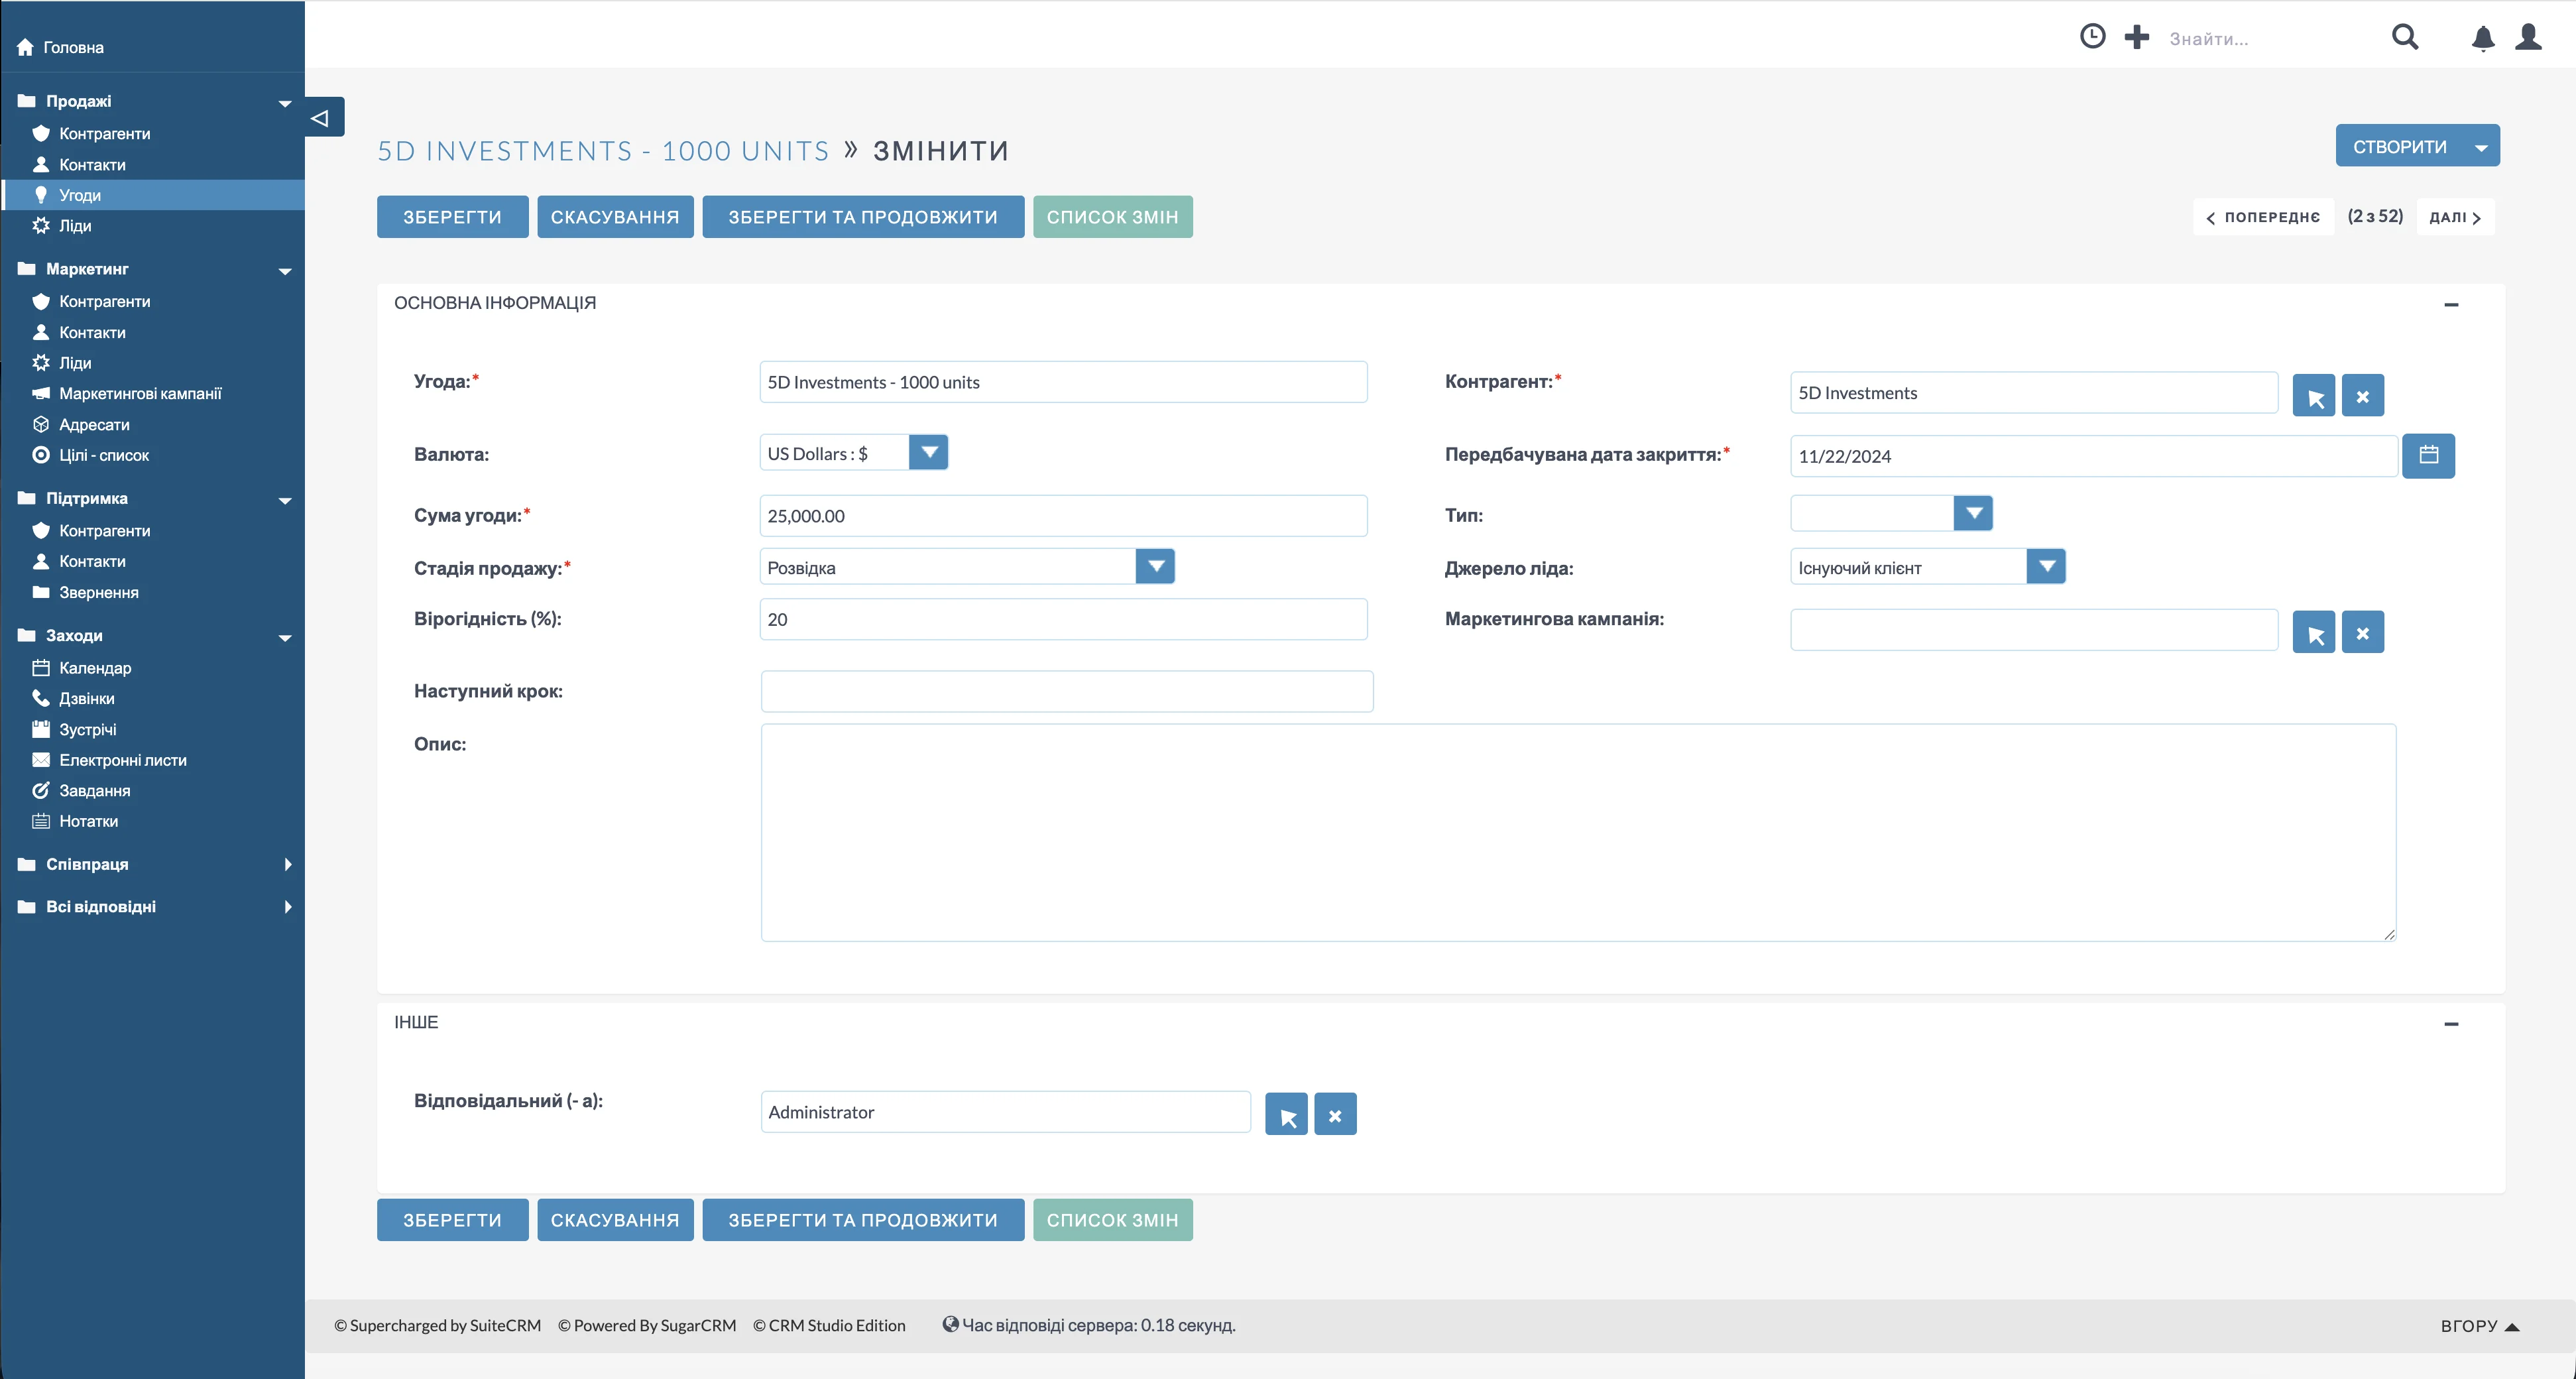The image size is (2576, 1379).
Task: Collapse the ОСНОВНА ІНФОРМАЦІЯ panel
Action: tap(2450, 304)
